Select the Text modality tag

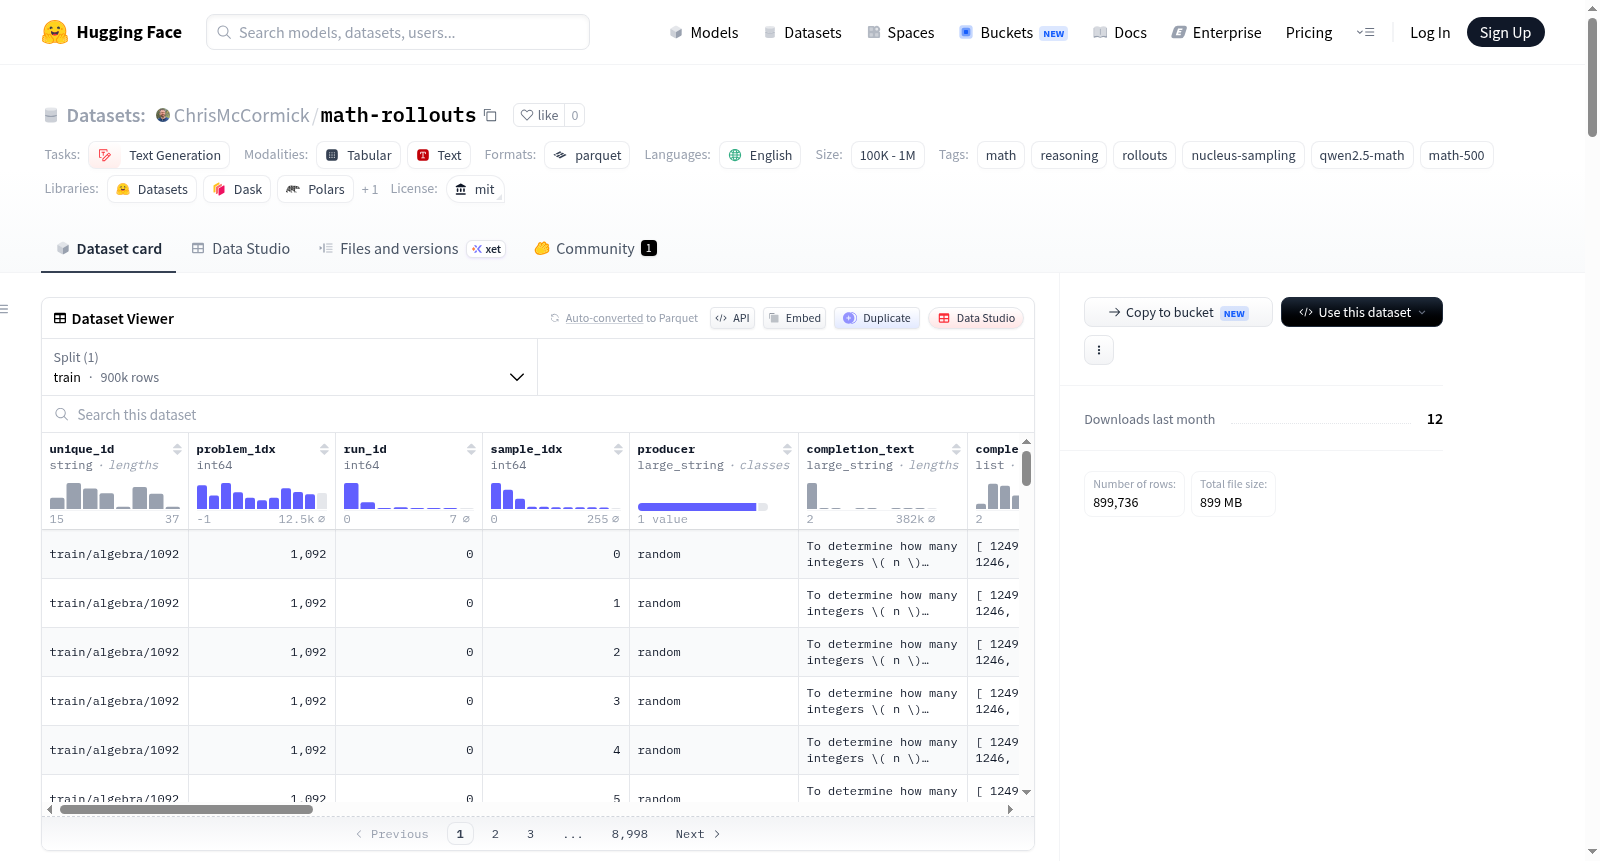(439, 155)
